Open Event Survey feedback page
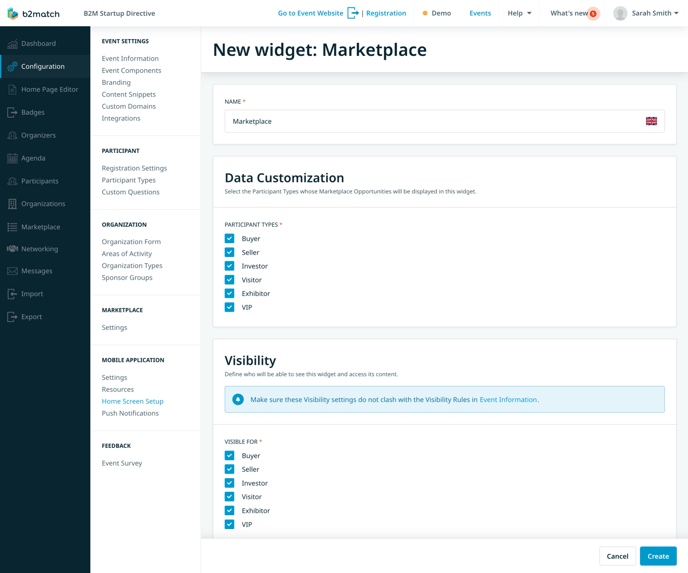 pyautogui.click(x=122, y=463)
